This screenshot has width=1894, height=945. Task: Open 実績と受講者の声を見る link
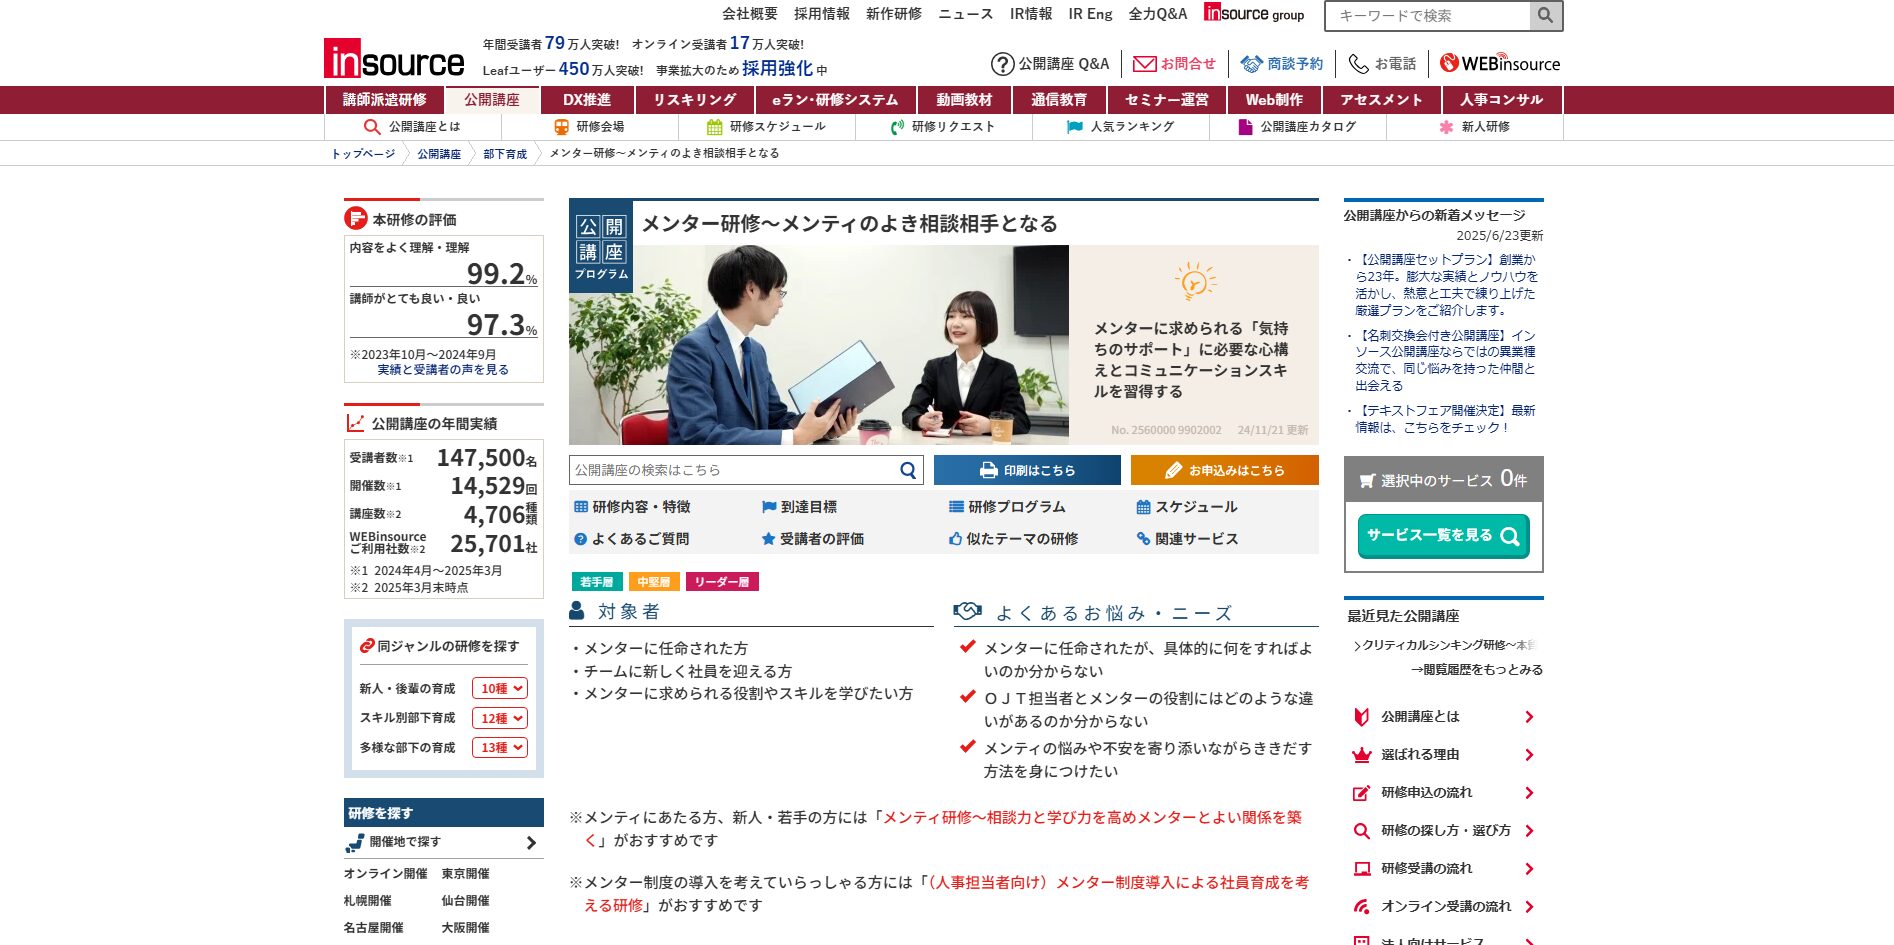pyautogui.click(x=443, y=370)
